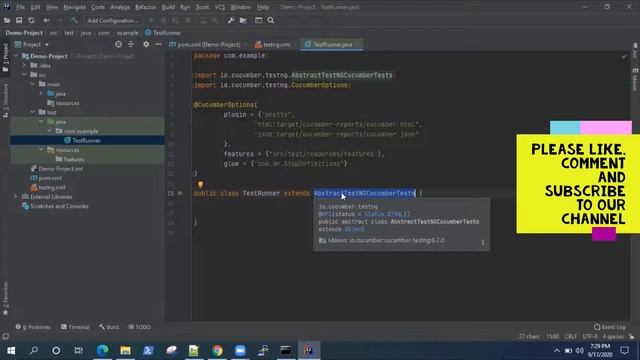Viewport: 640px width, 360px height.
Task: Click UTF-8 encoding in status bar
Action: [590, 337]
